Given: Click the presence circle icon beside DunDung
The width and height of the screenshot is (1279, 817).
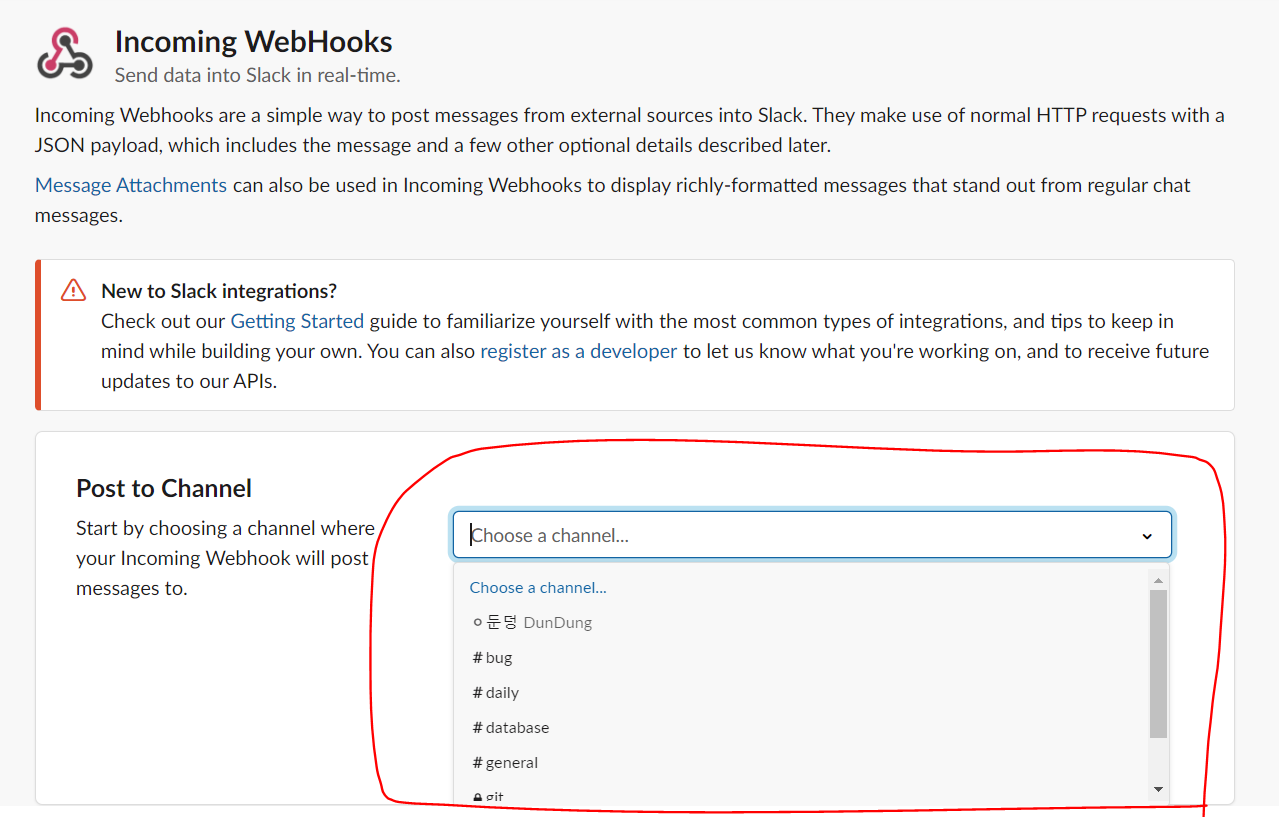Looking at the screenshot, I should coord(478,622).
